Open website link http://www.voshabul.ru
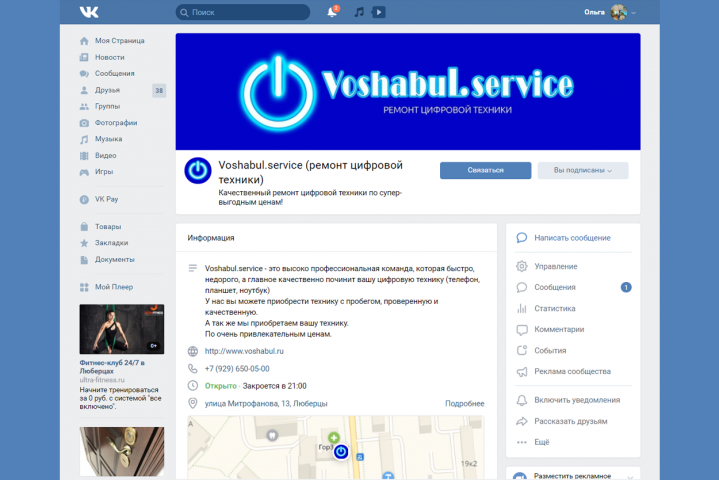Viewport: 719px width, 480px height. point(244,351)
